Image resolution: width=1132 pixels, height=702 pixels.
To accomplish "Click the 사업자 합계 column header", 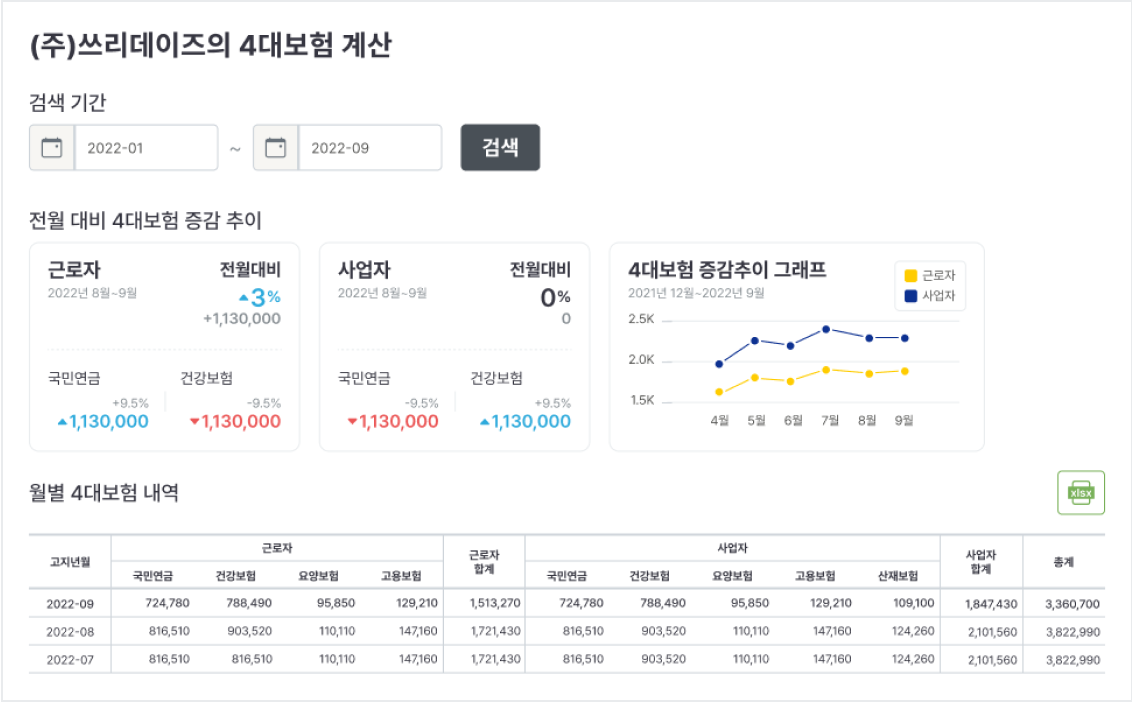I will tap(980, 562).
